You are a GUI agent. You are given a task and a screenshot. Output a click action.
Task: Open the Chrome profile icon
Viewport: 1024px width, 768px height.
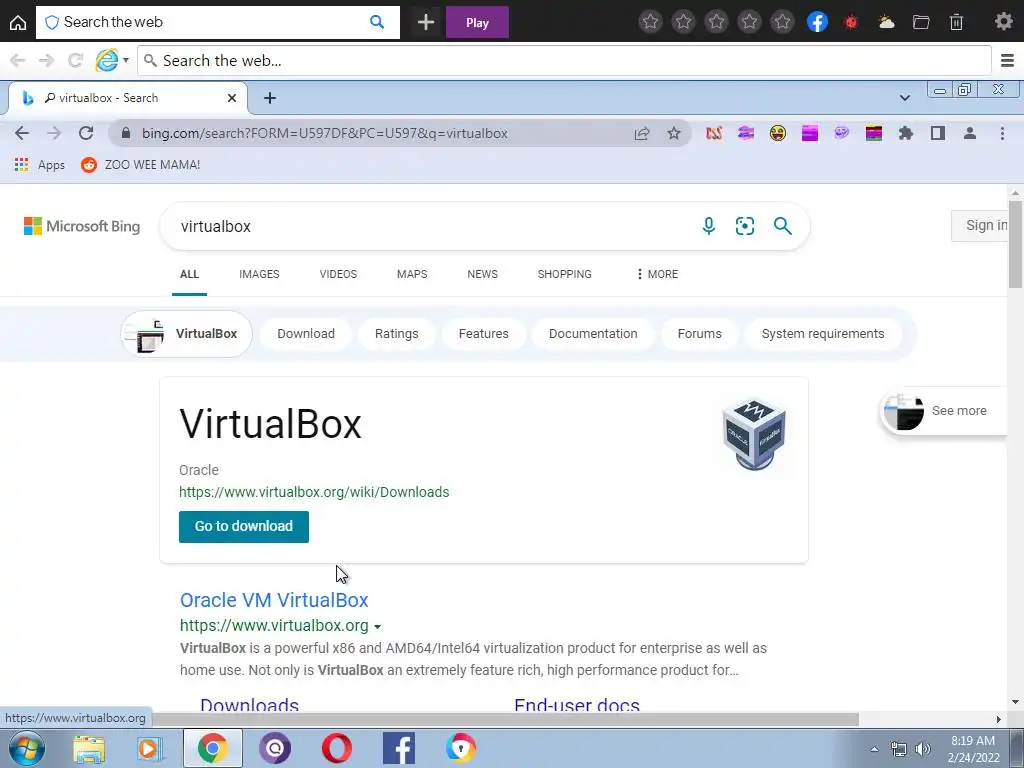[970, 133]
